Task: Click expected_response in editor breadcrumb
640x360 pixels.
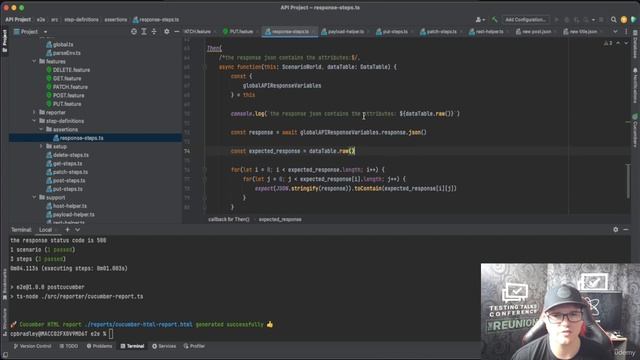Action: click(280, 220)
